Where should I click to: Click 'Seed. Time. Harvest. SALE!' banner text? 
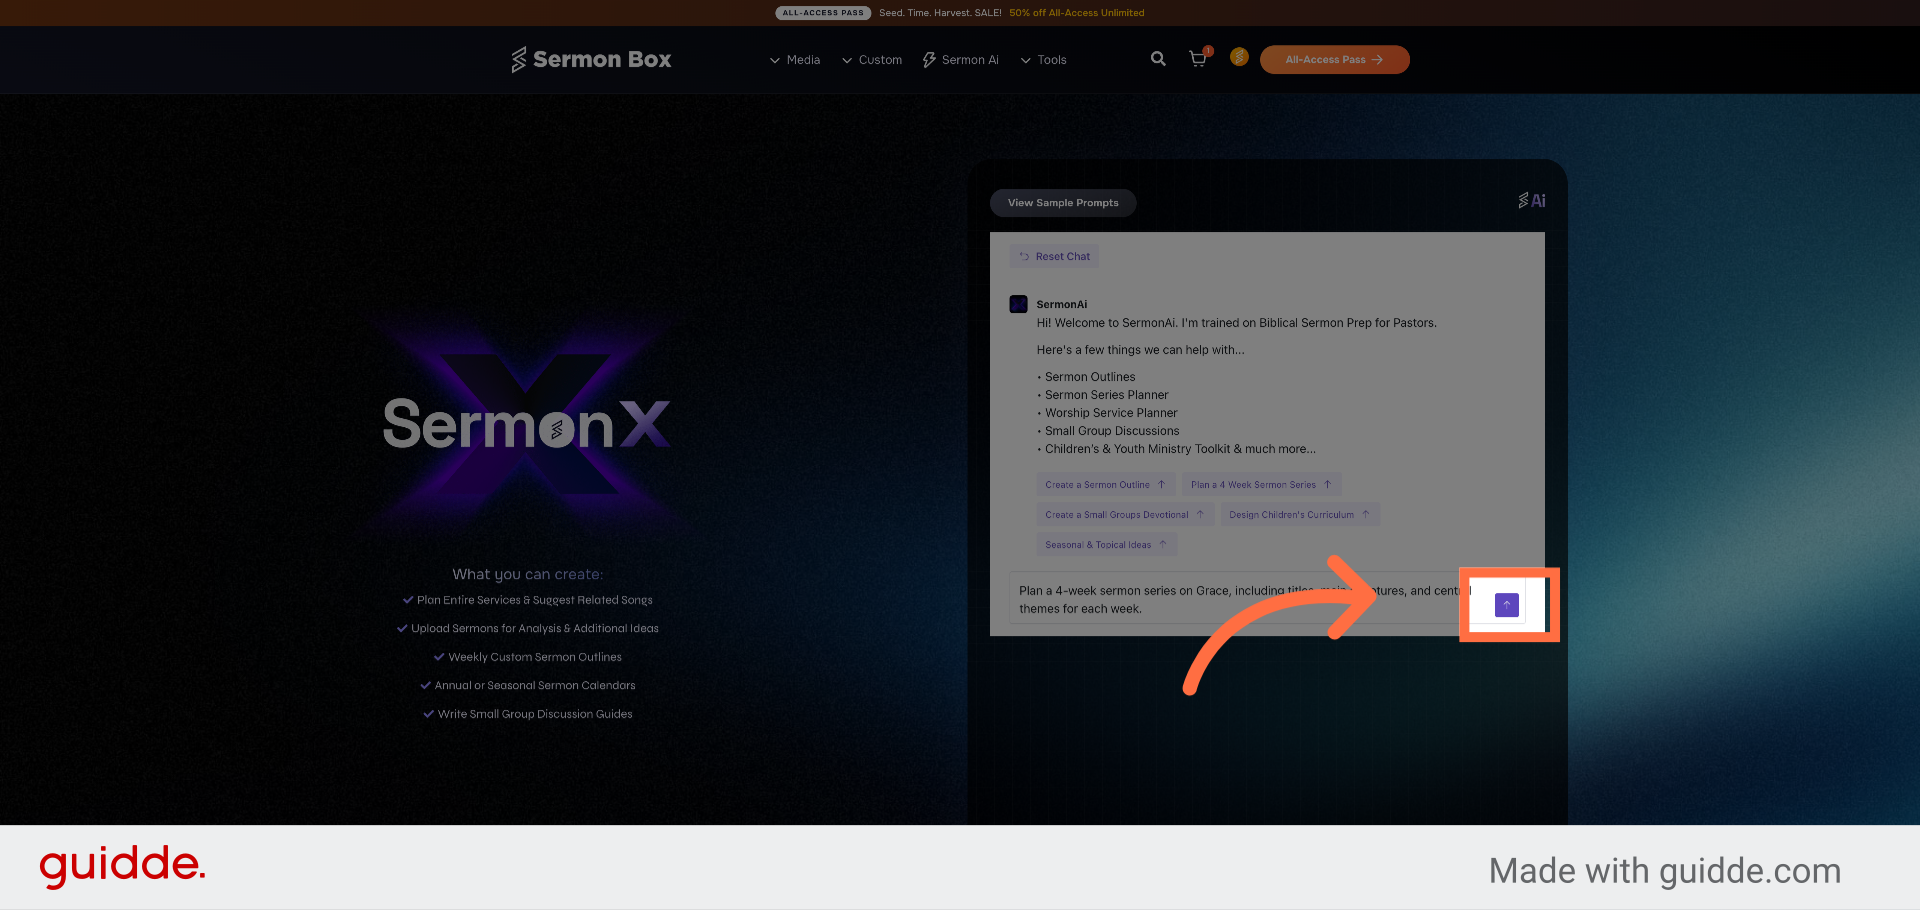coord(940,13)
